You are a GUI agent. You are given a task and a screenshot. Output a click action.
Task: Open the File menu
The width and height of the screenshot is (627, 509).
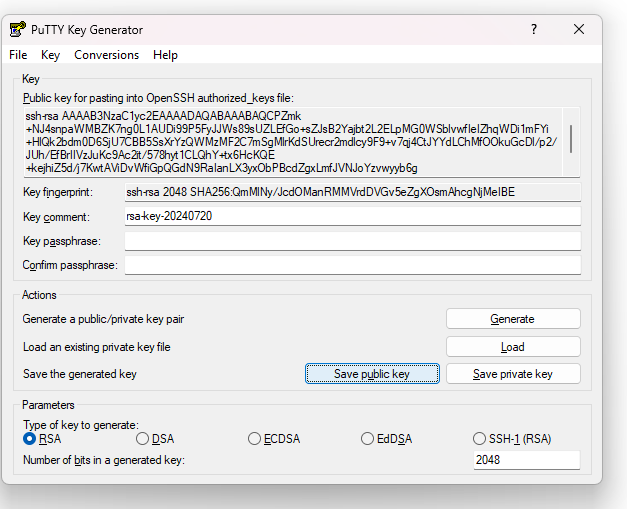[18, 55]
